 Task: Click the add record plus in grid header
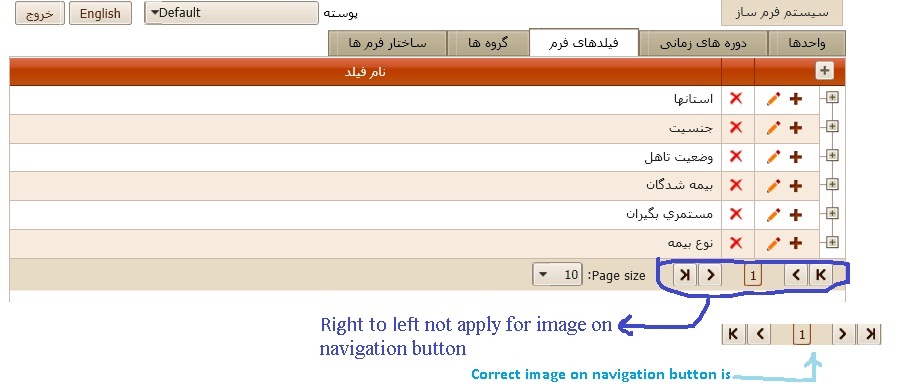(824, 71)
